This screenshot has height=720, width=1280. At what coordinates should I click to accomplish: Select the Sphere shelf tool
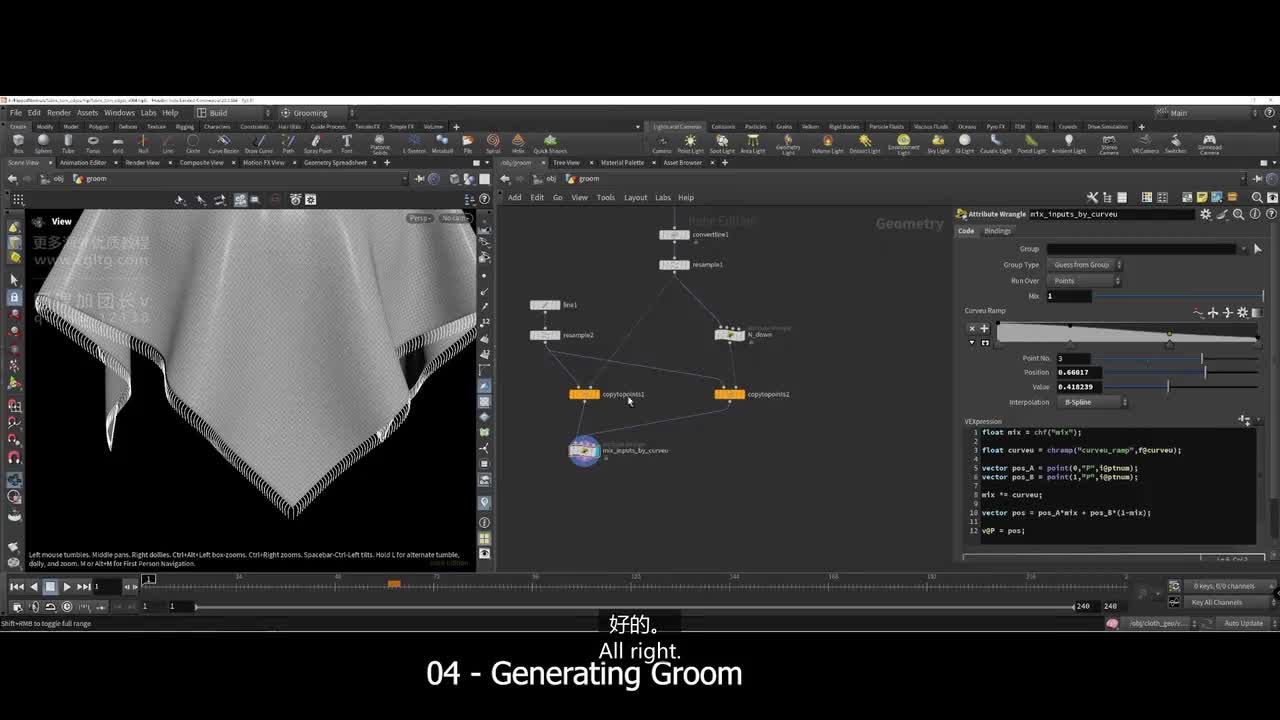pos(43,144)
